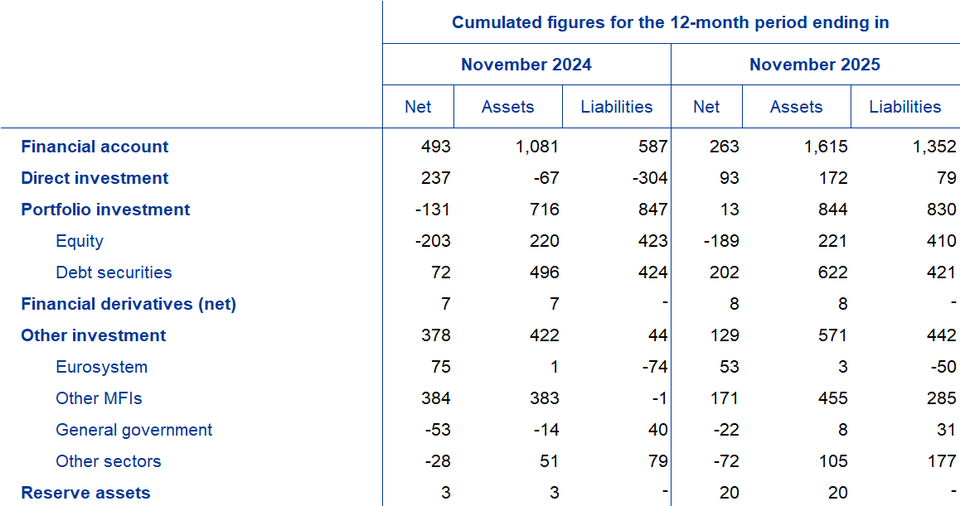Select the Direct investment row label
Screen dimensions: 960x506
[95, 178]
